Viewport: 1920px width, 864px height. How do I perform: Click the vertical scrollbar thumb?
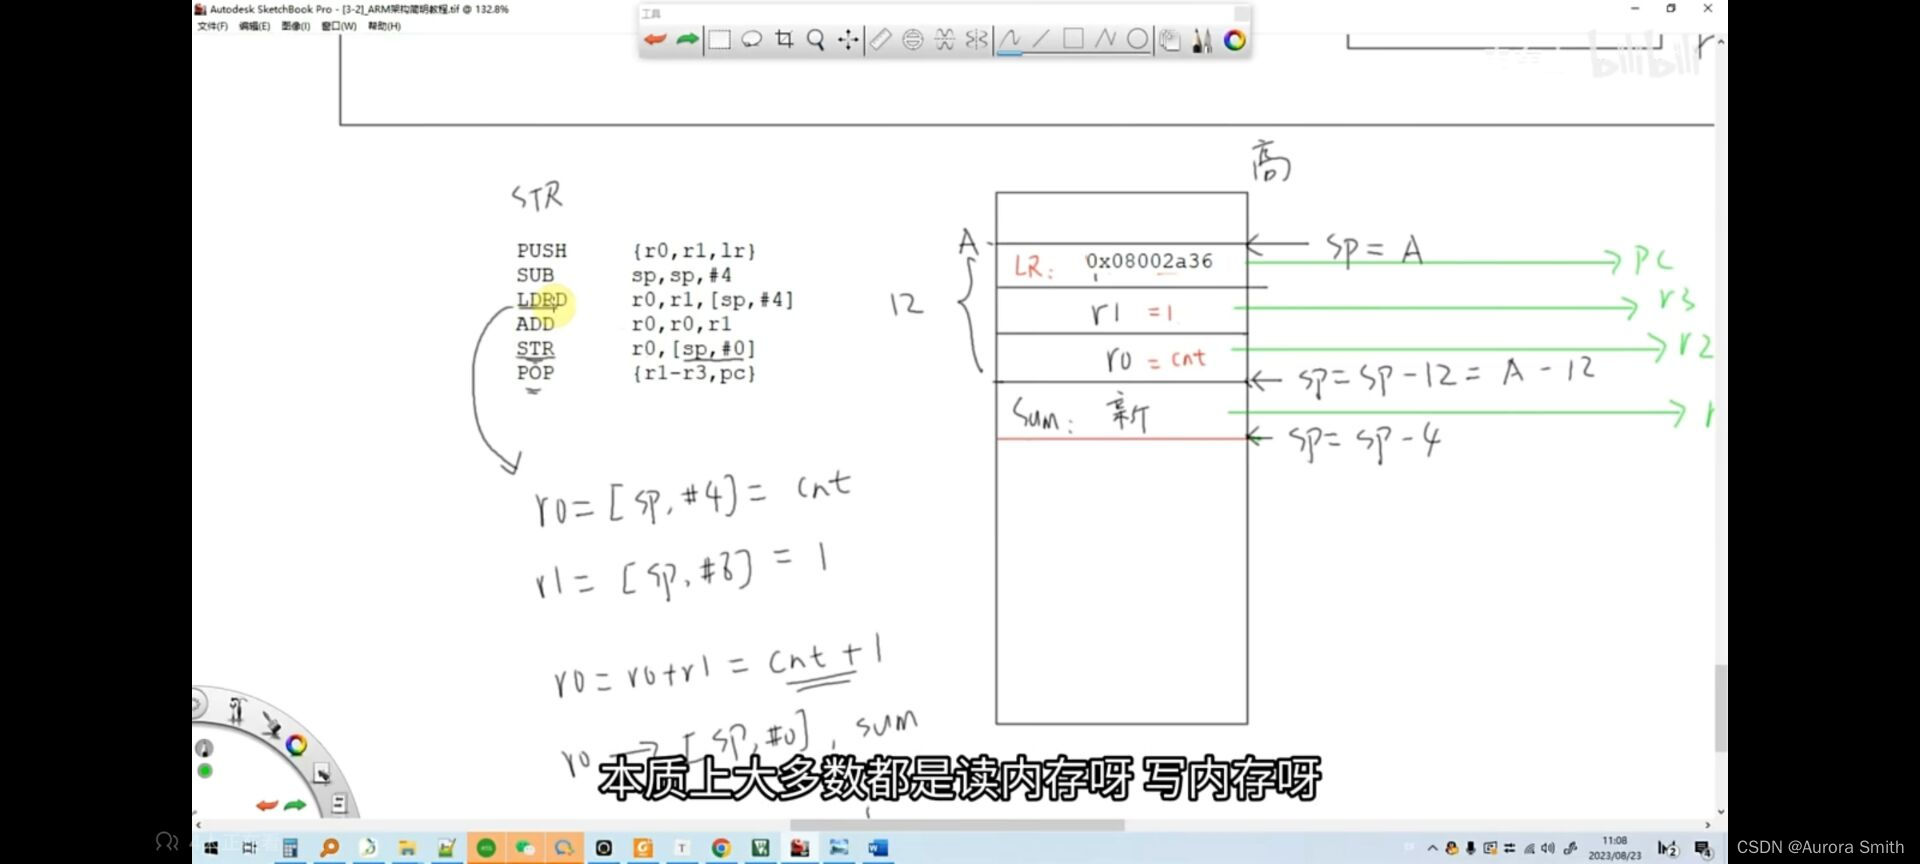pyautogui.click(x=1720, y=708)
